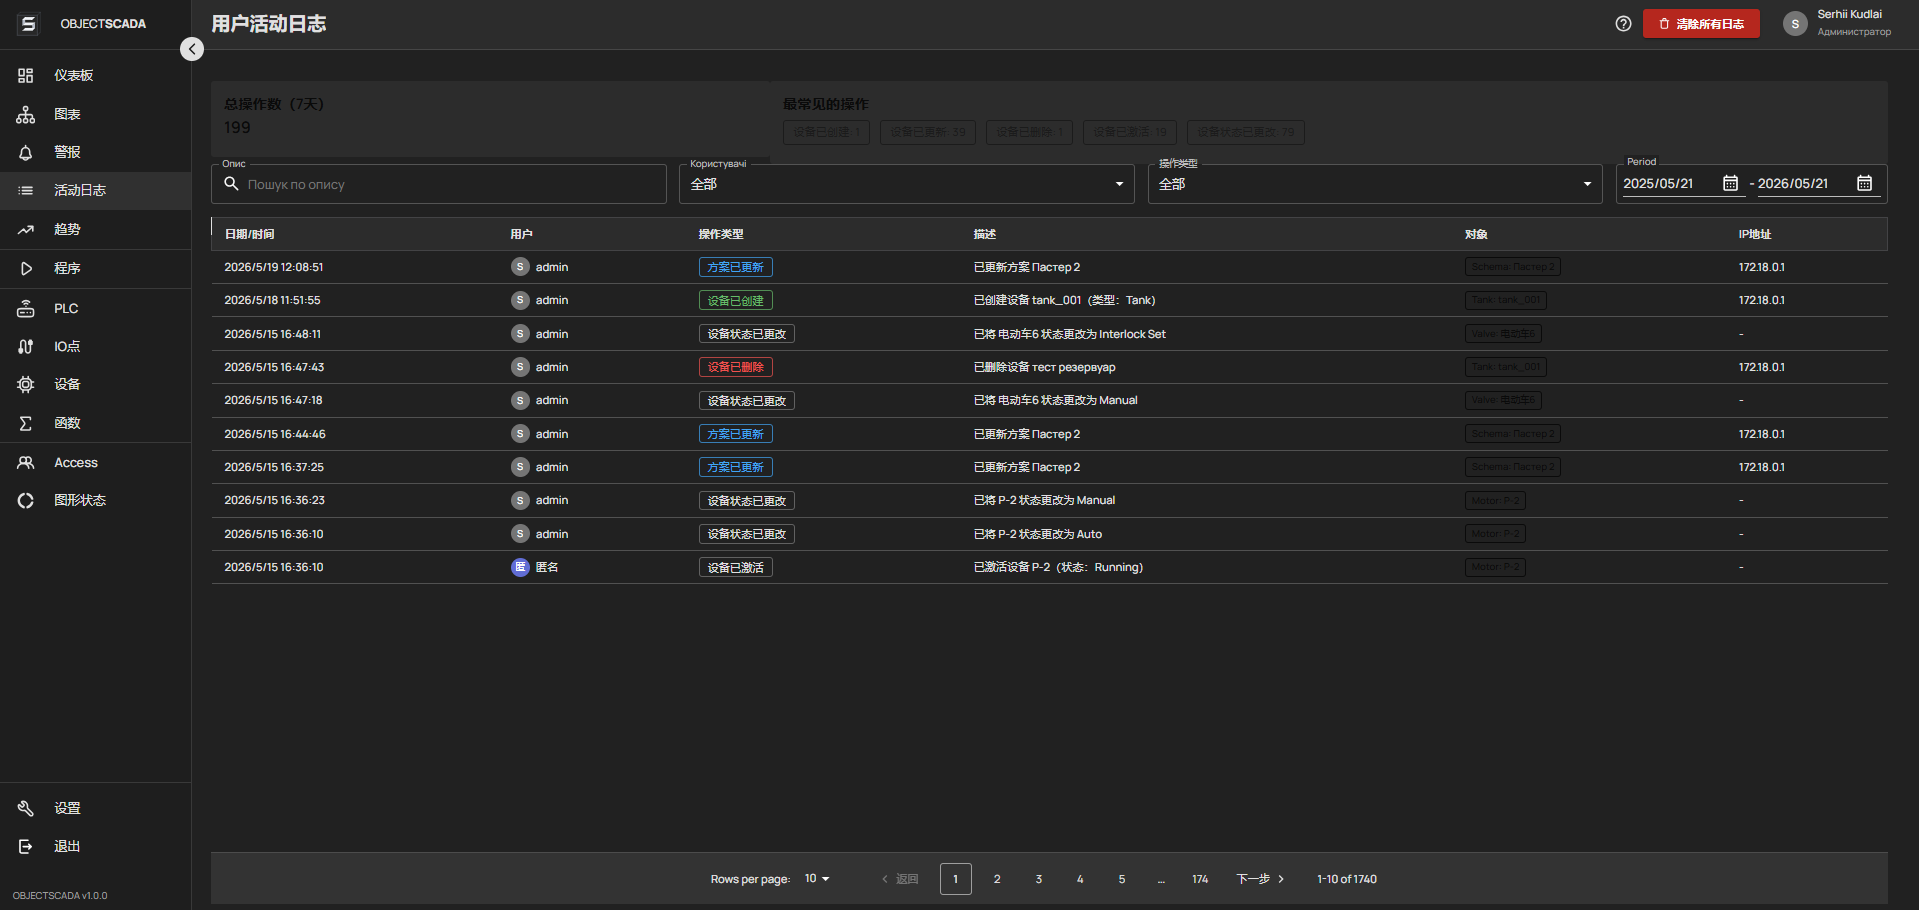The height and width of the screenshot is (910, 1919).
Task: Click the 警报 bell icon
Action: click(x=26, y=152)
